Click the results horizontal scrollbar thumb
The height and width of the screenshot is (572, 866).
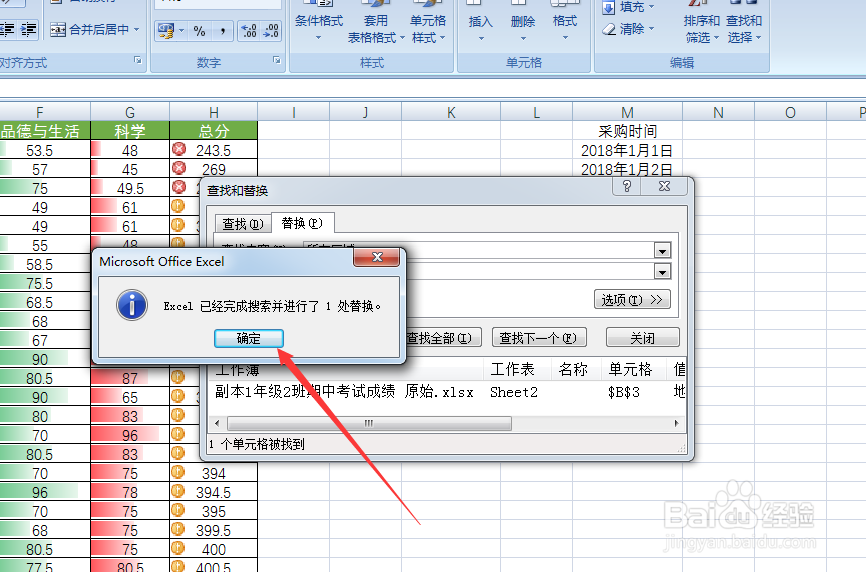point(369,423)
